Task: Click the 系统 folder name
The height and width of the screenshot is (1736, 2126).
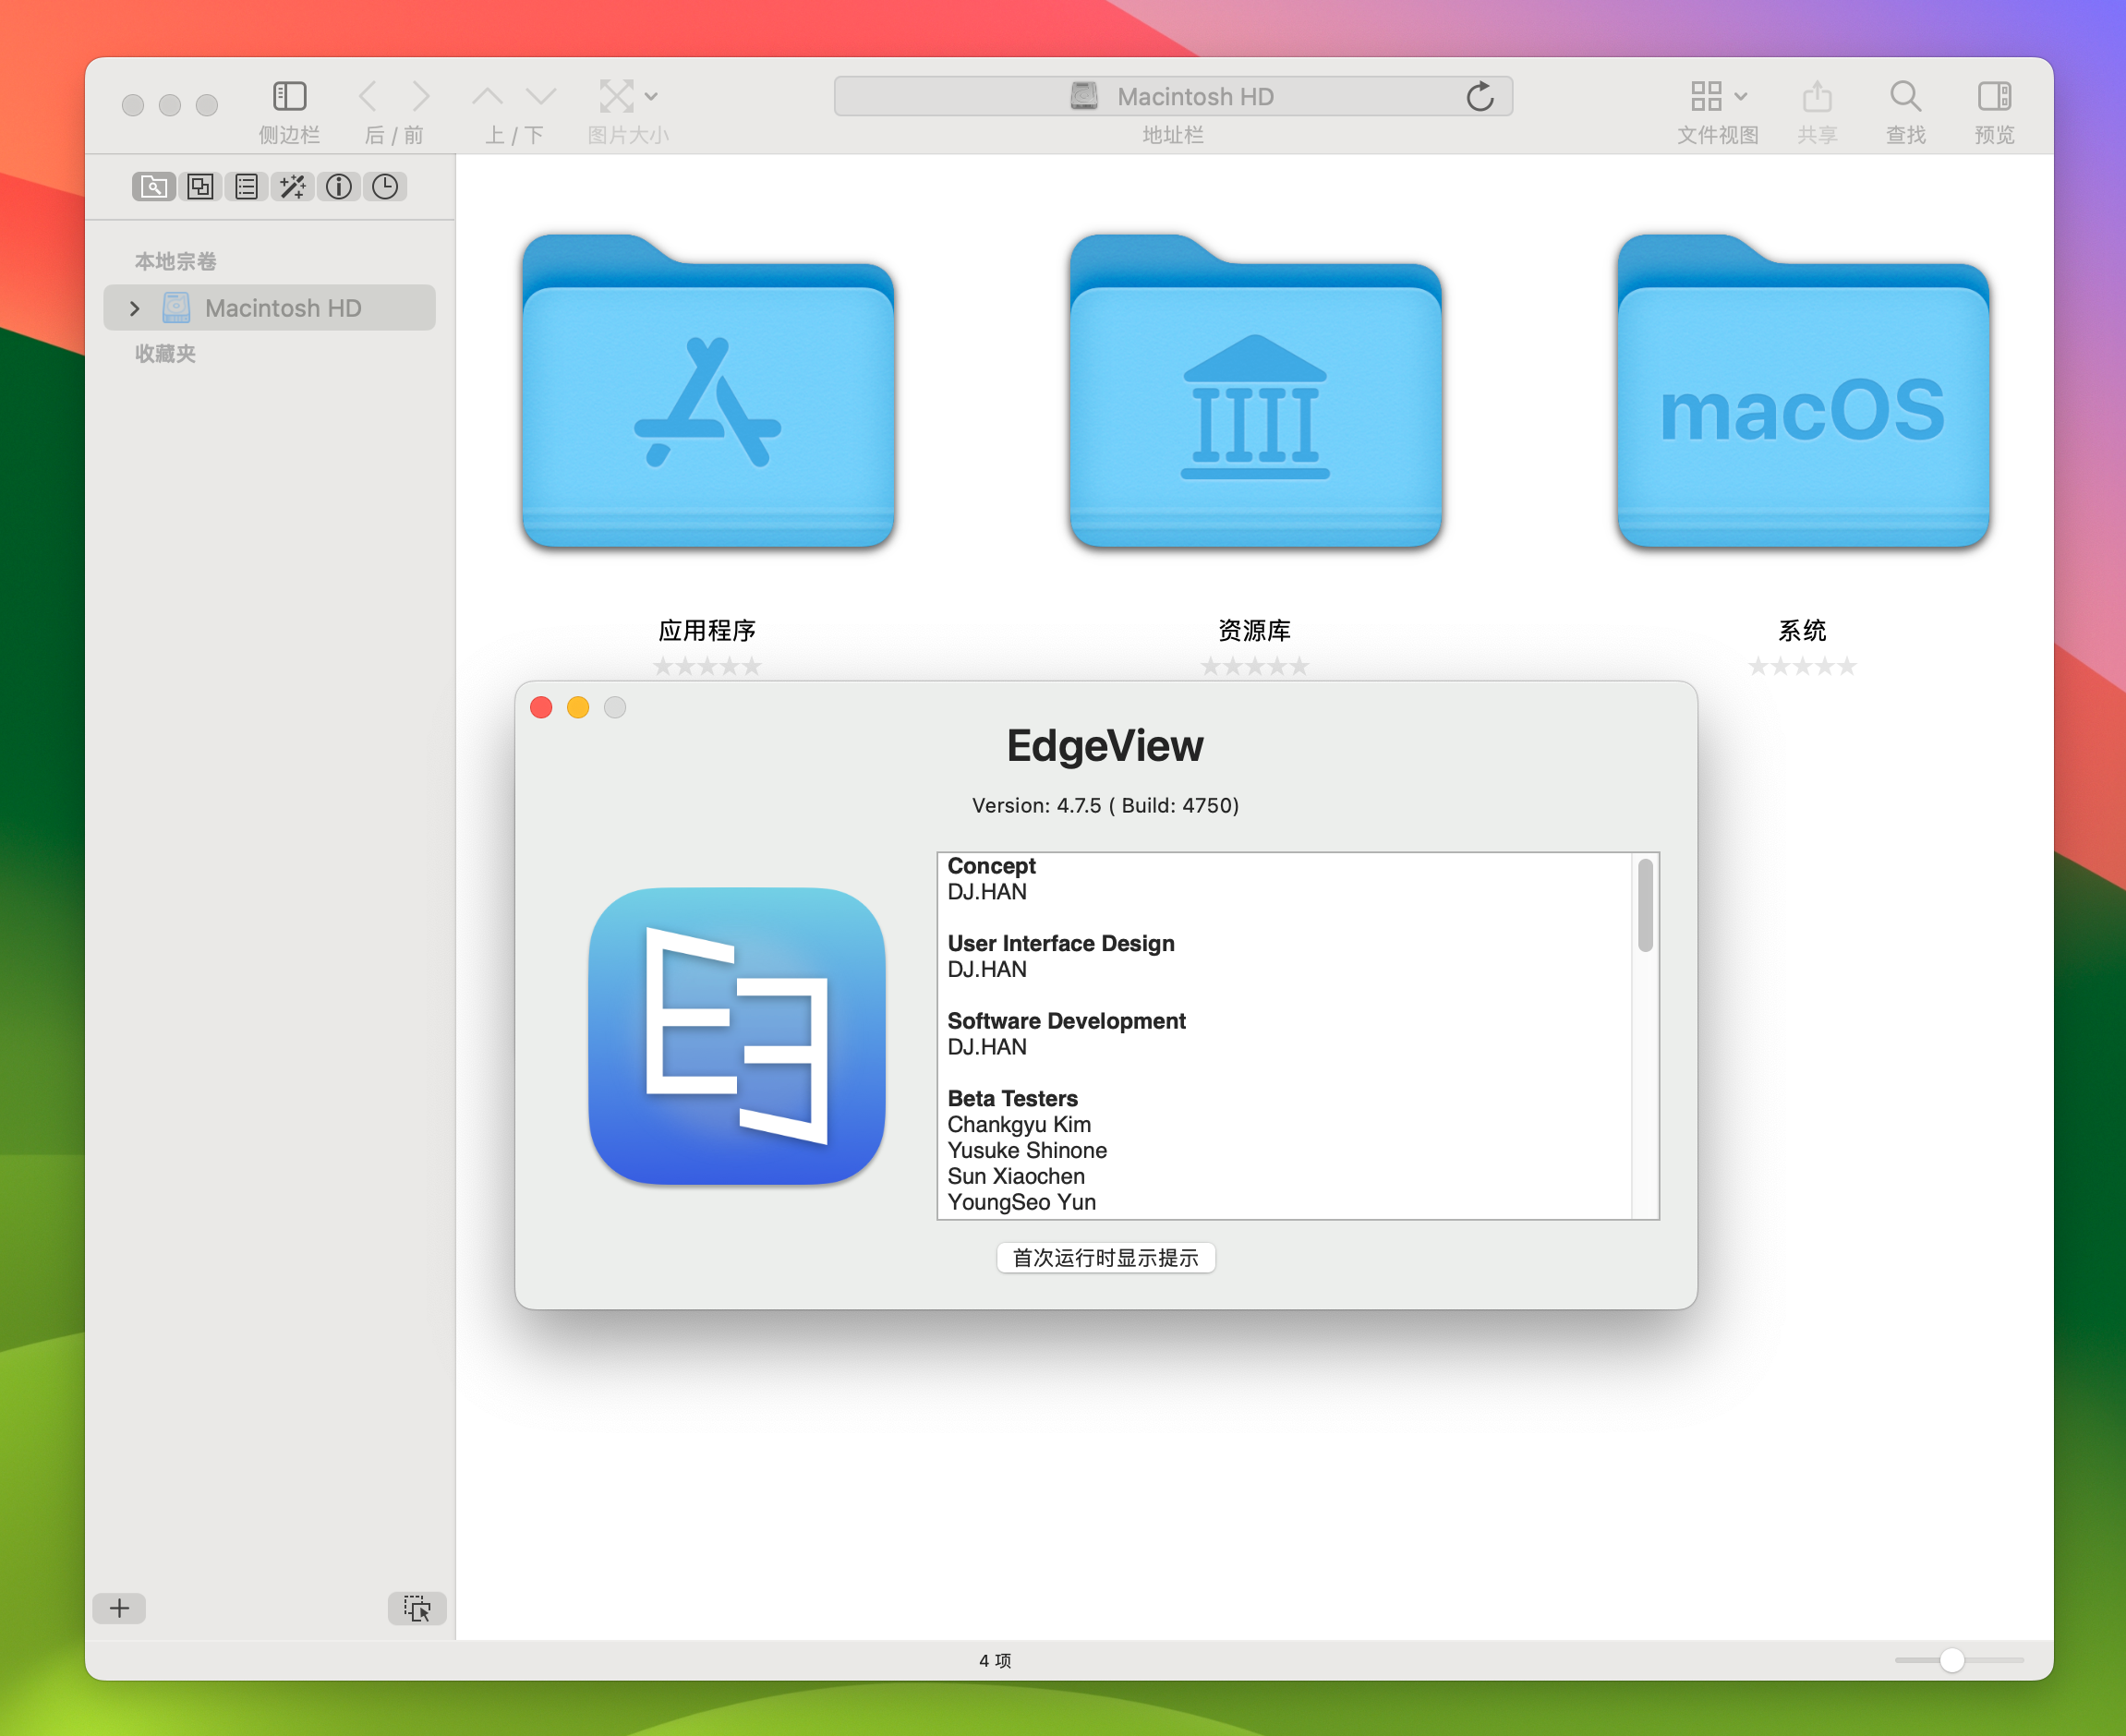Action: pyautogui.click(x=1802, y=630)
